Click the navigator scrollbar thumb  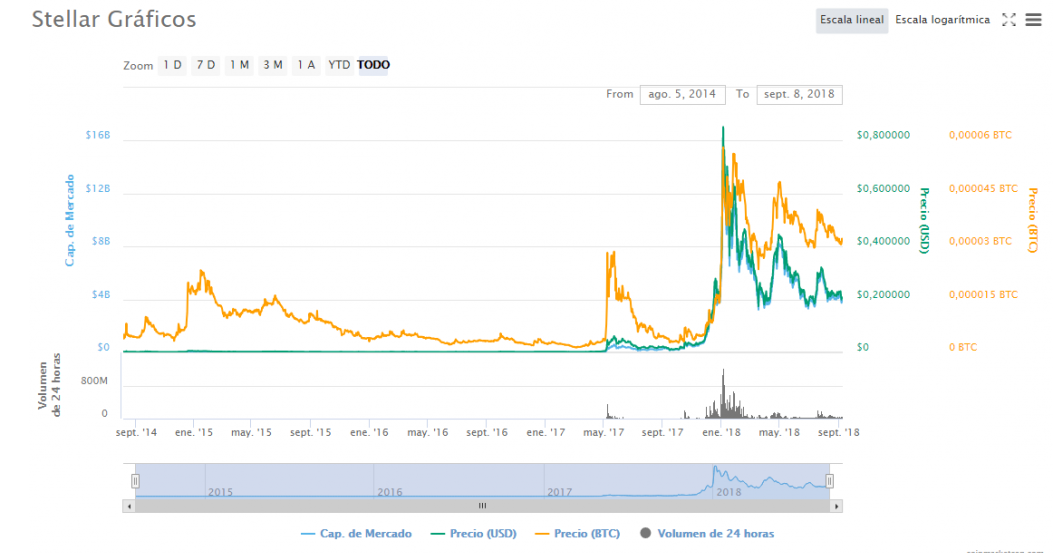click(x=482, y=506)
